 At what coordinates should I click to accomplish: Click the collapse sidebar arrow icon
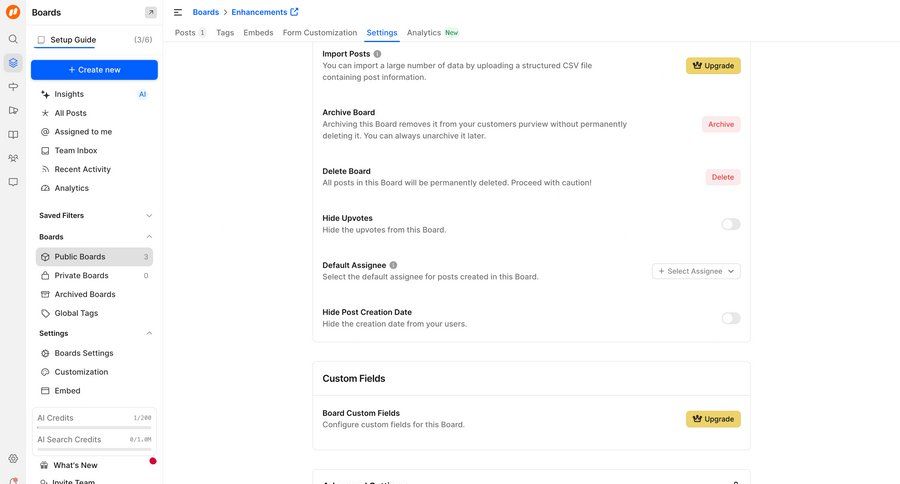coord(150,12)
